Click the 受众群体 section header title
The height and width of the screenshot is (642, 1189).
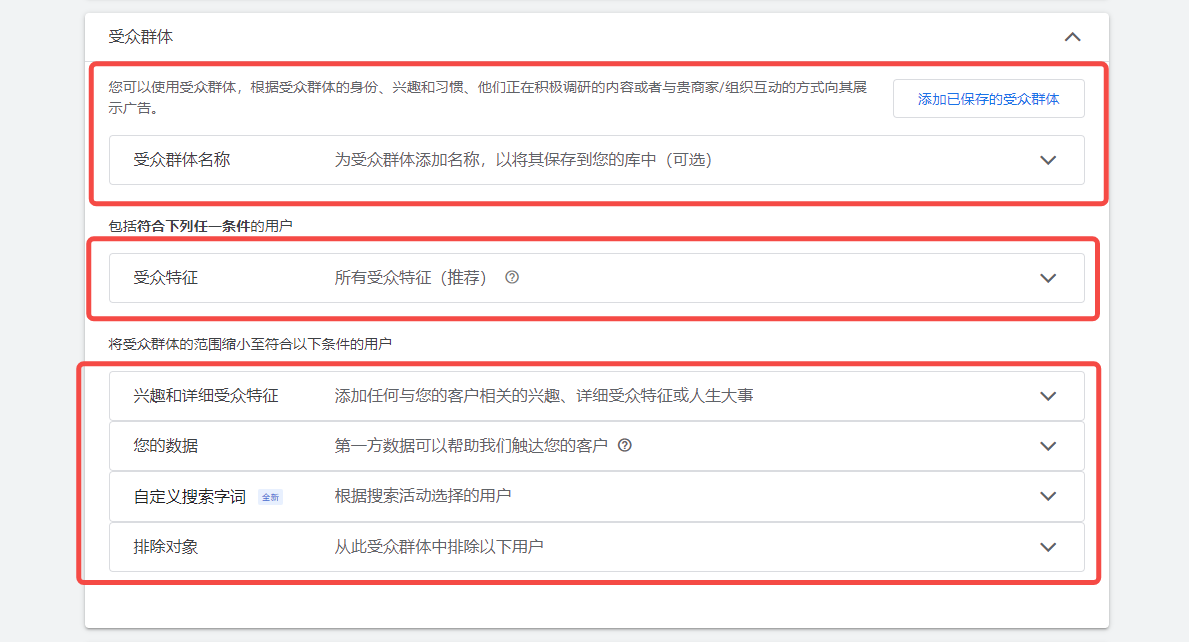(x=141, y=37)
